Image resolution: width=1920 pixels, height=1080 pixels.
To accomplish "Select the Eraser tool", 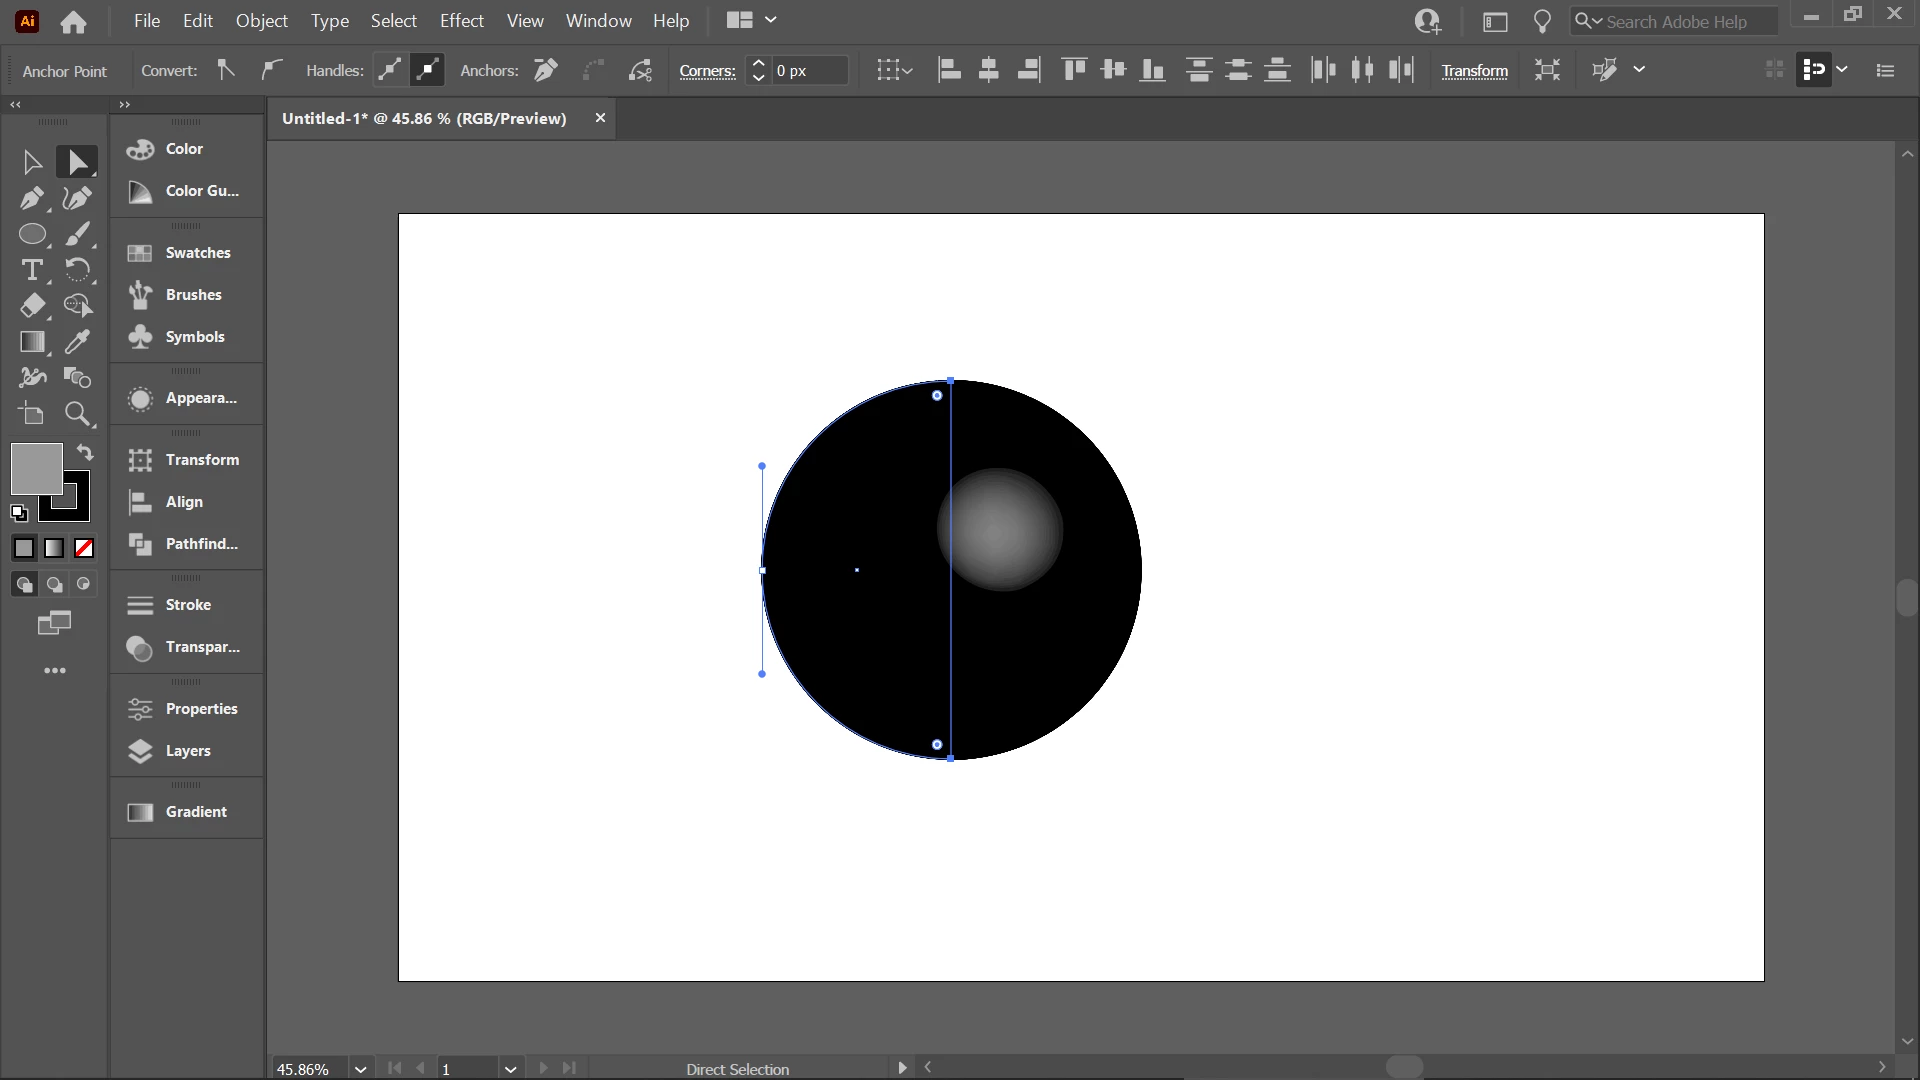I will point(32,306).
